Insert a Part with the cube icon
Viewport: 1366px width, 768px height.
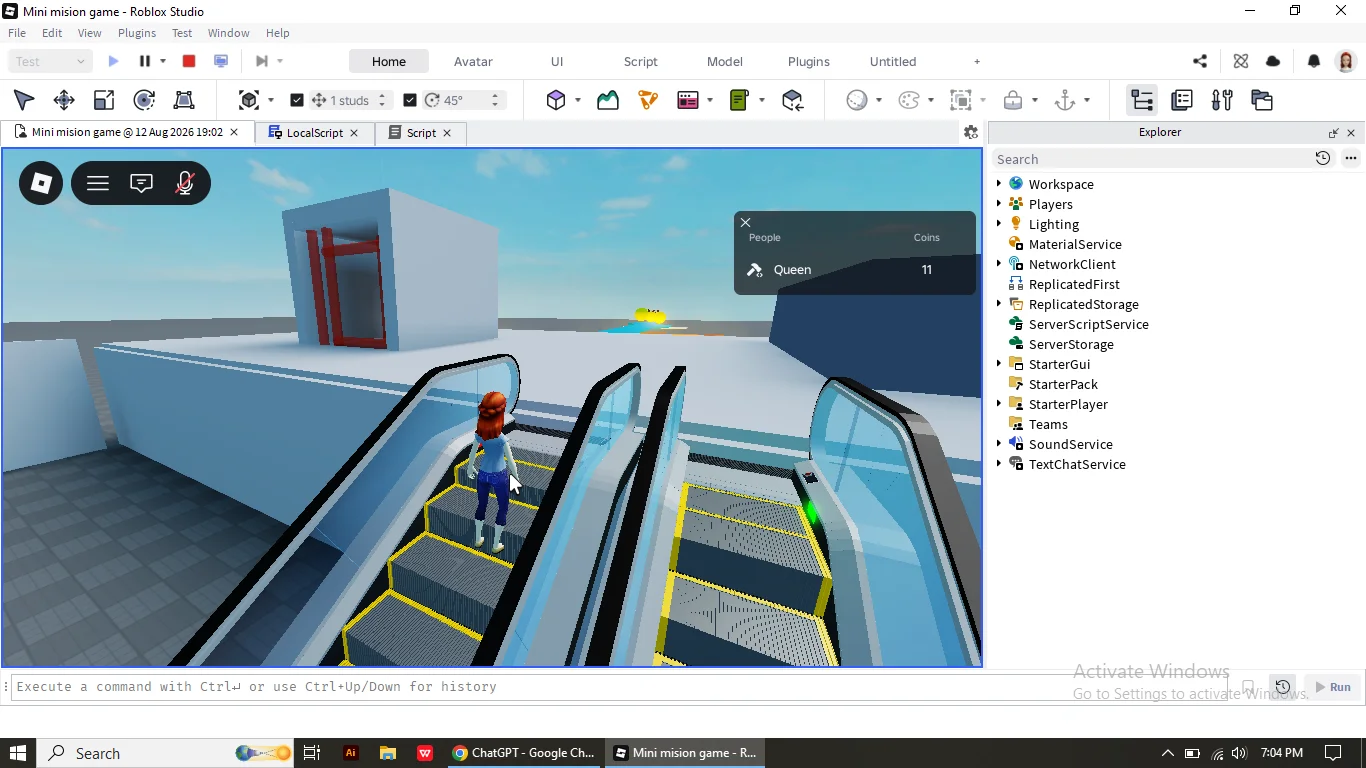pyautogui.click(x=556, y=100)
